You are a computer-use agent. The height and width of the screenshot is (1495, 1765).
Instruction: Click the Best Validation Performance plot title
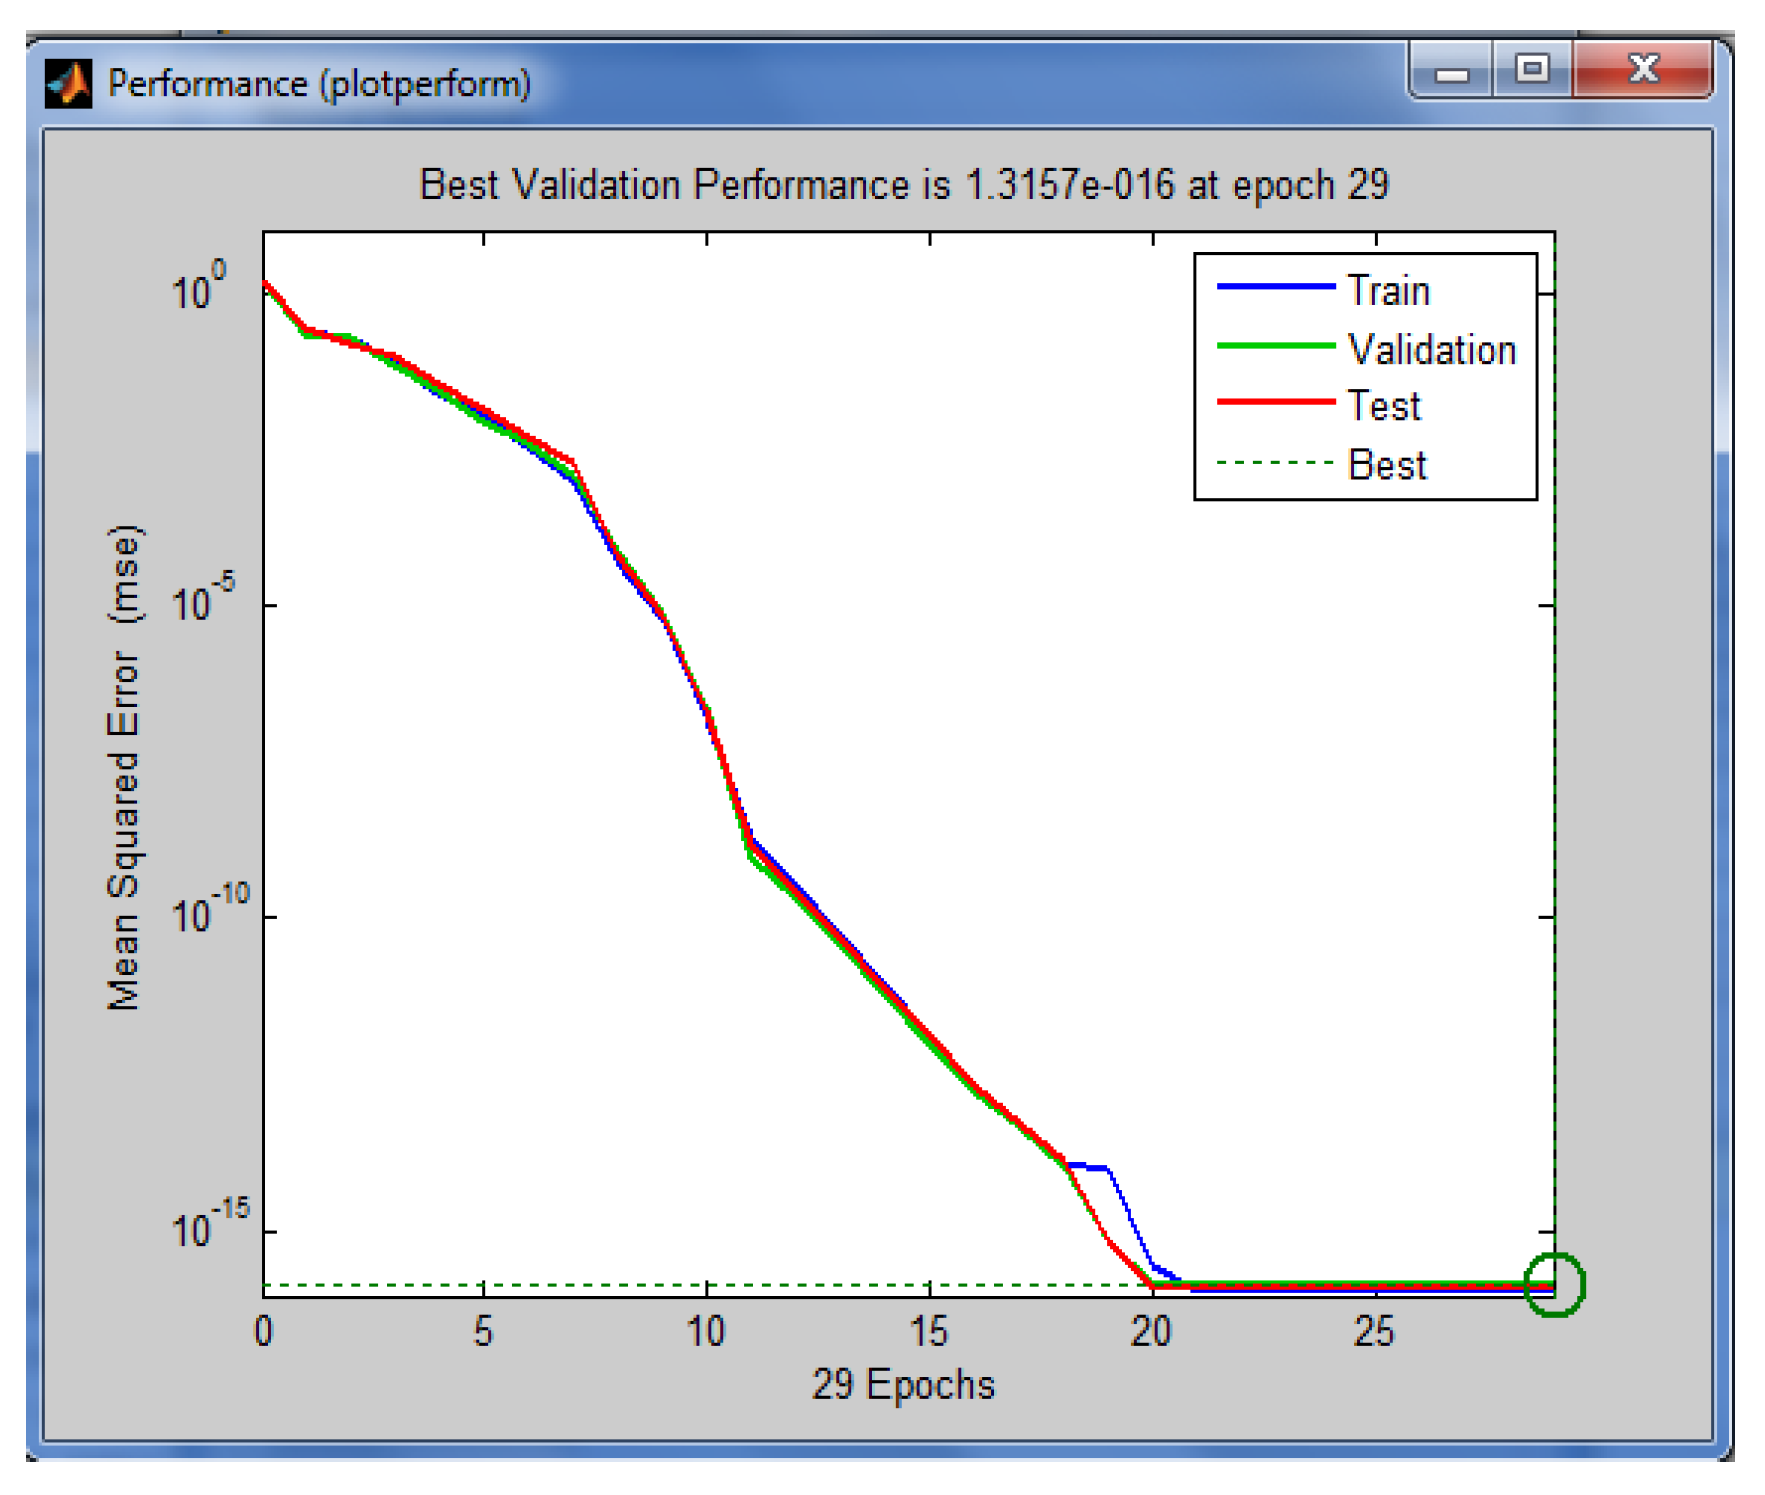point(903,185)
